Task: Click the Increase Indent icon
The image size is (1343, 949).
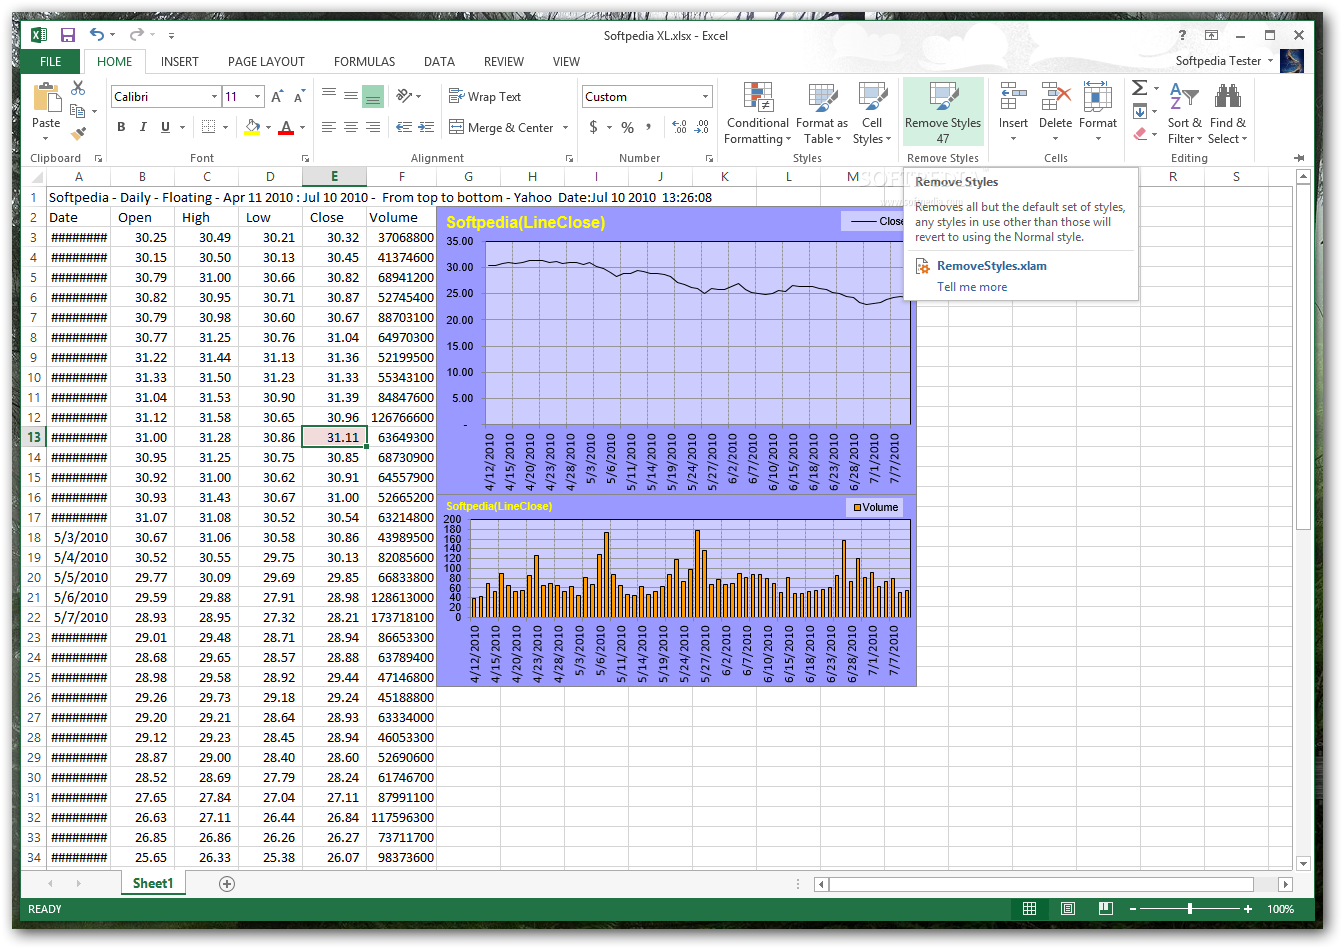Action: [x=426, y=127]
